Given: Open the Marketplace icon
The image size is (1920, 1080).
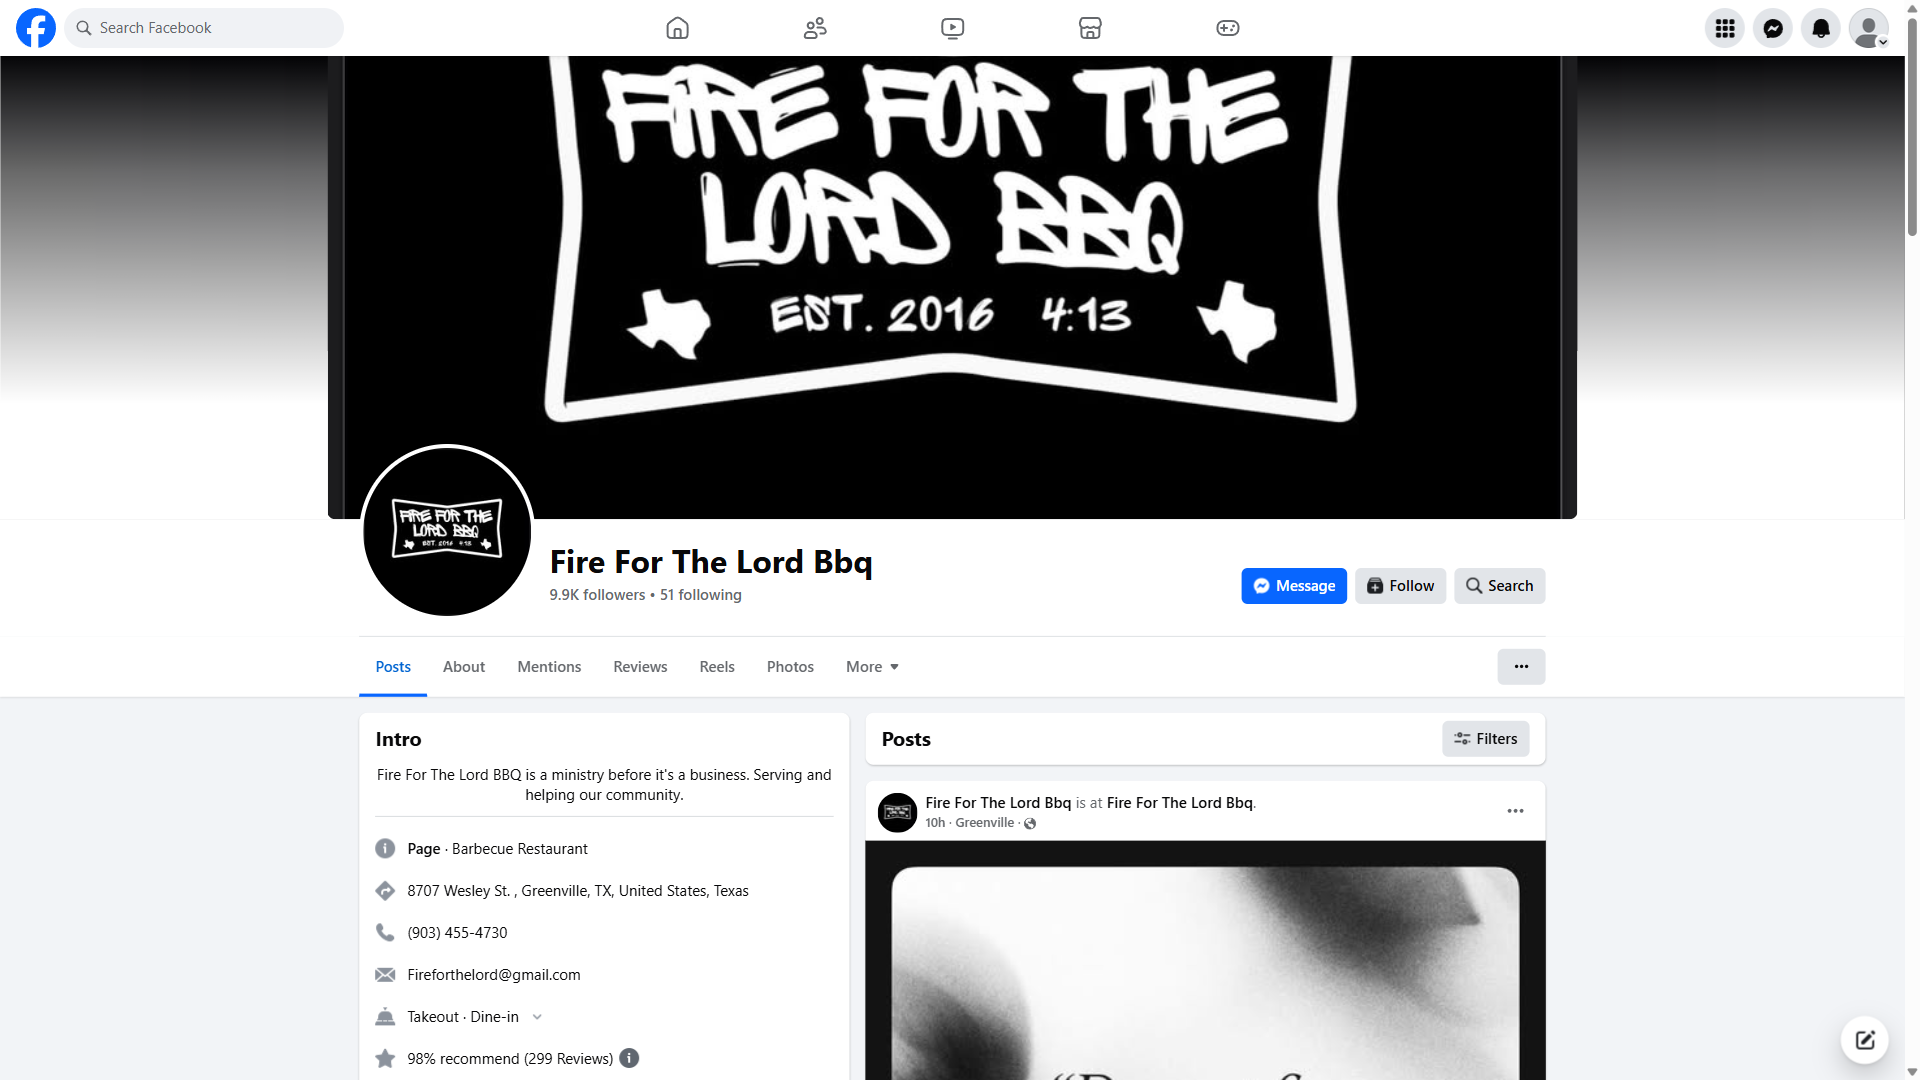Looking at the screenshot, I should coord(1090,28).
